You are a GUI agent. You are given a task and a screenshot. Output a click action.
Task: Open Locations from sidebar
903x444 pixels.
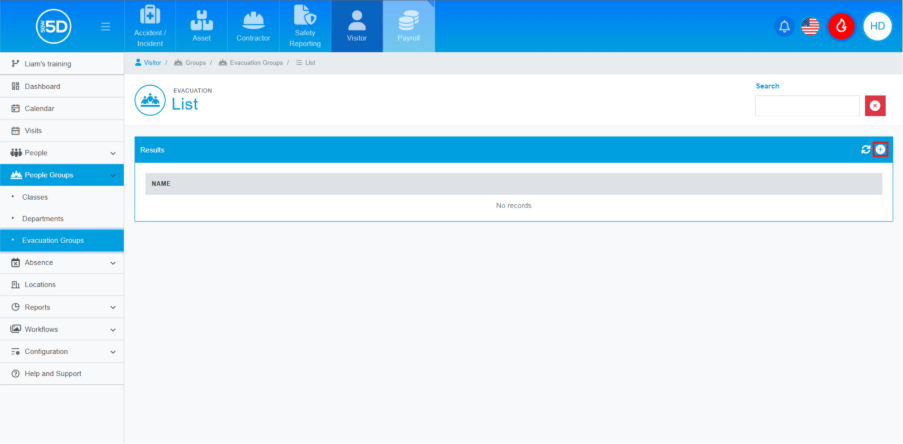(62, 284)
